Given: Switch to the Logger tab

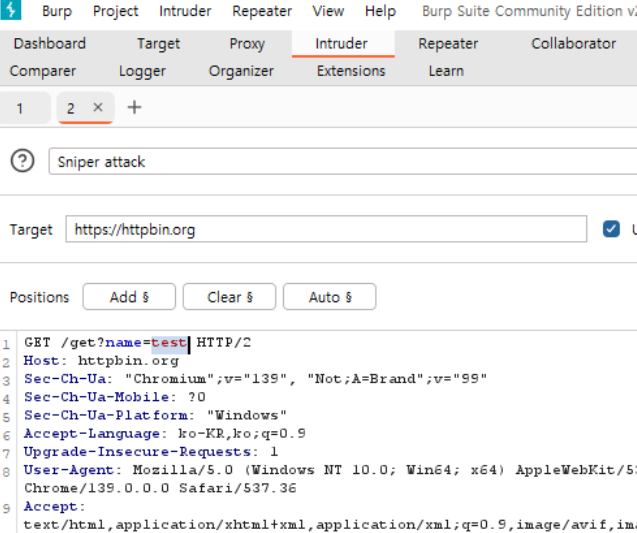Looking at the screenshot, I should (142, 71).
